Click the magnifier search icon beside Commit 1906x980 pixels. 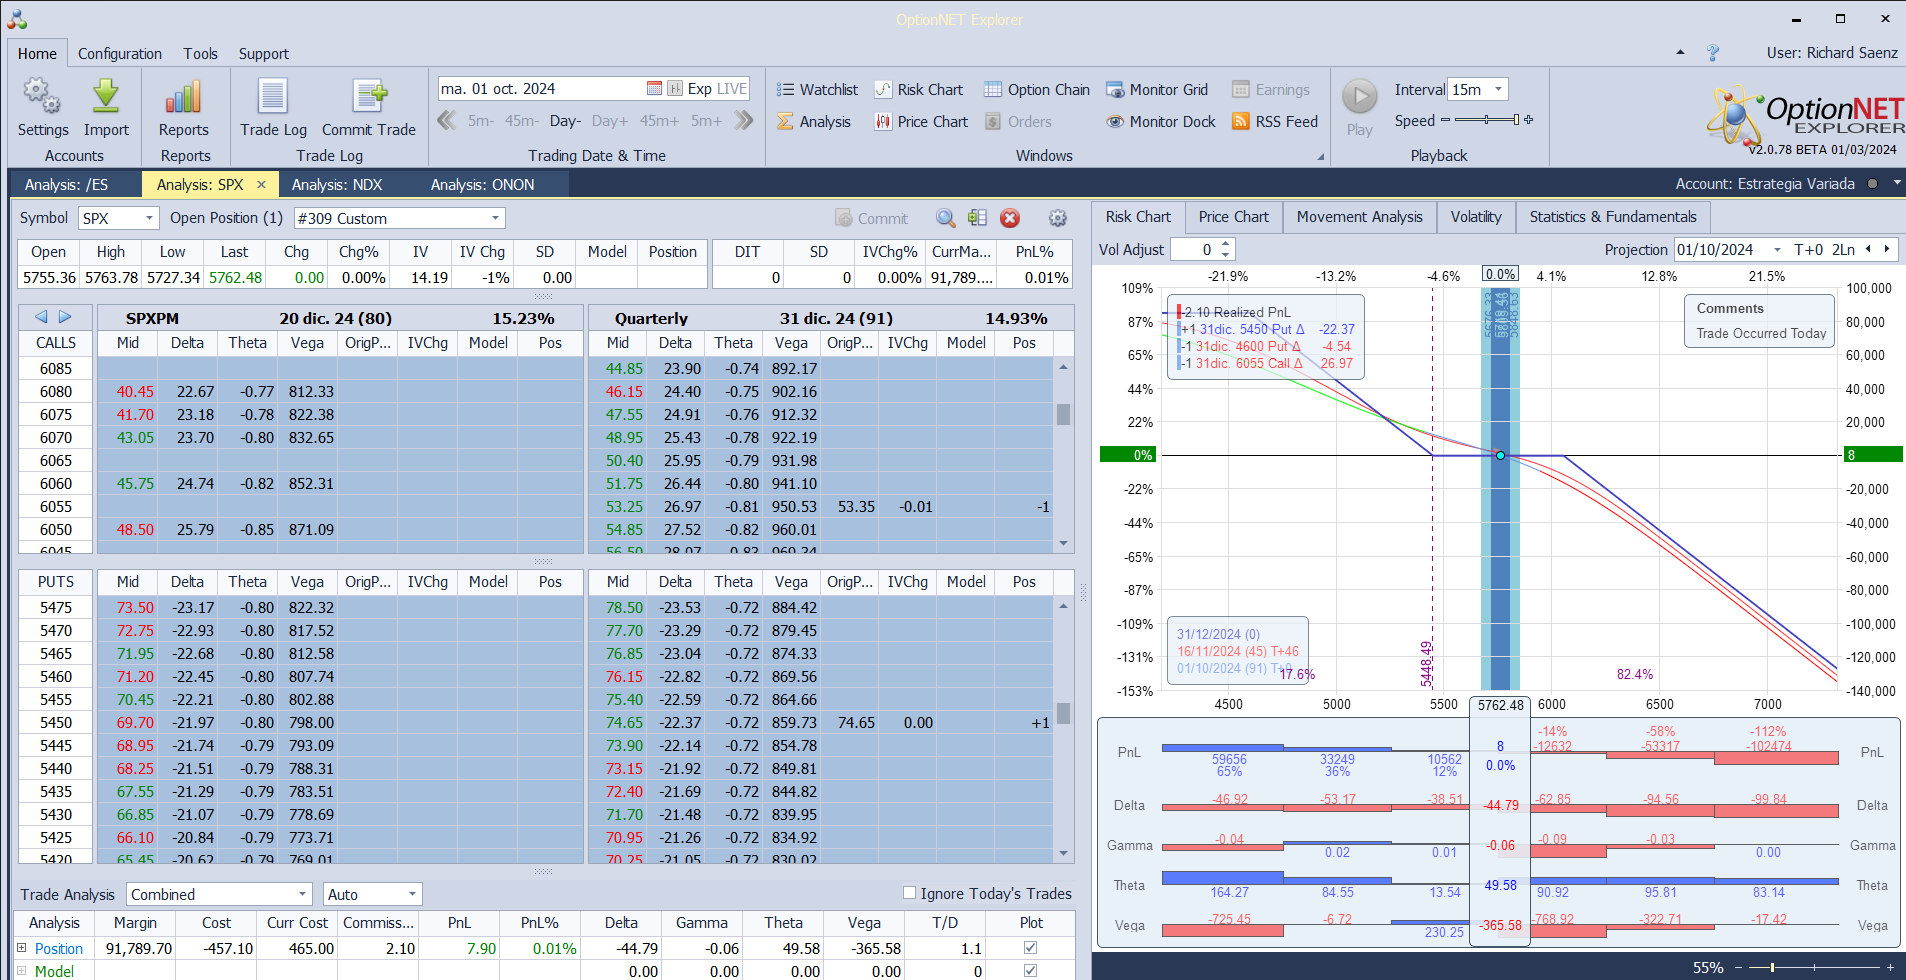(x=945, y=218)
